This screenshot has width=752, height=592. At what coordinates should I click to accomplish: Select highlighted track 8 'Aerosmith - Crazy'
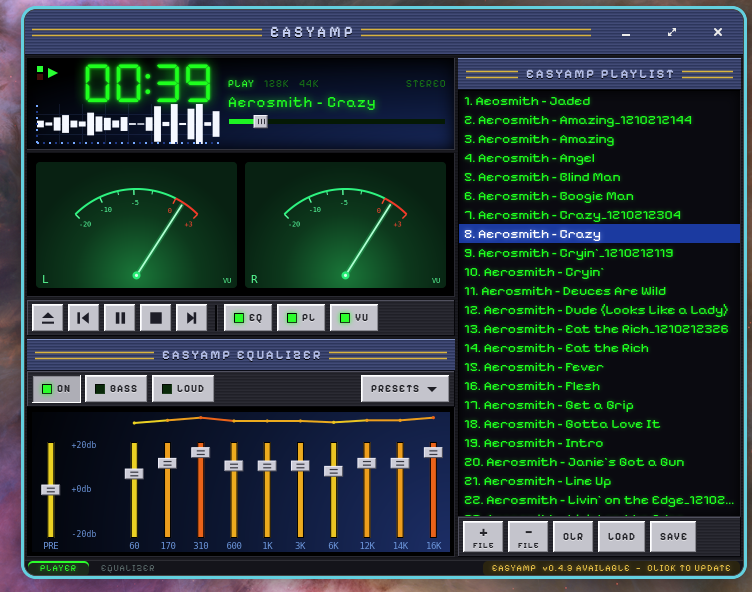click(599, 234)
